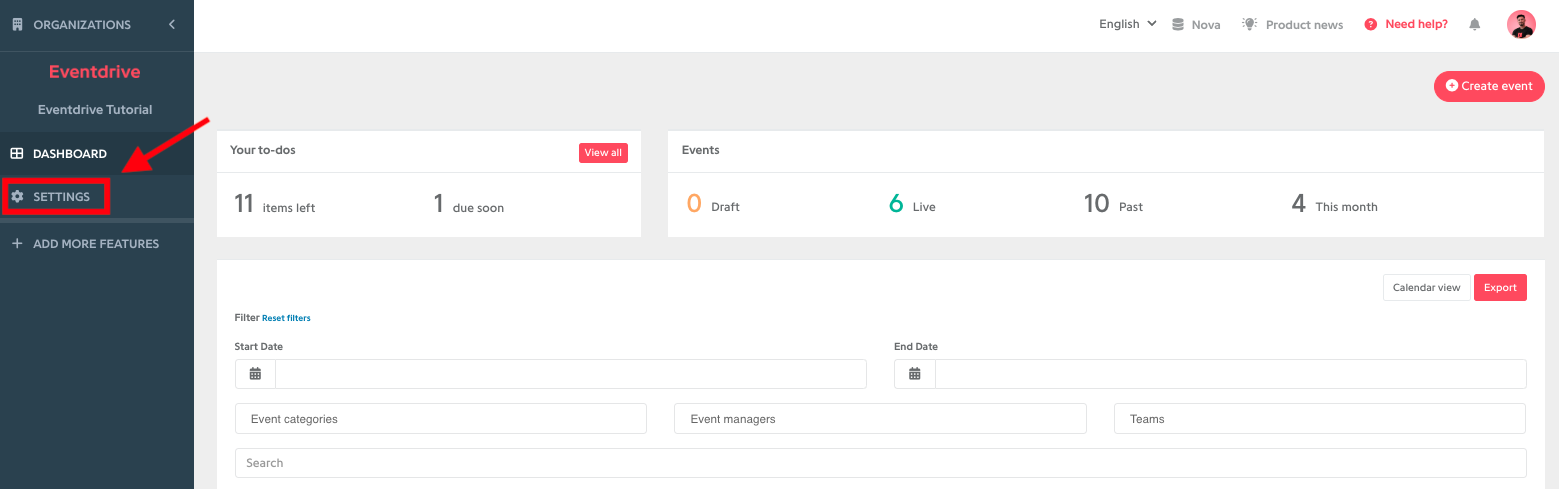Click the notification bell icon
Viewport: 1559px width, 489px height.
1474,24
